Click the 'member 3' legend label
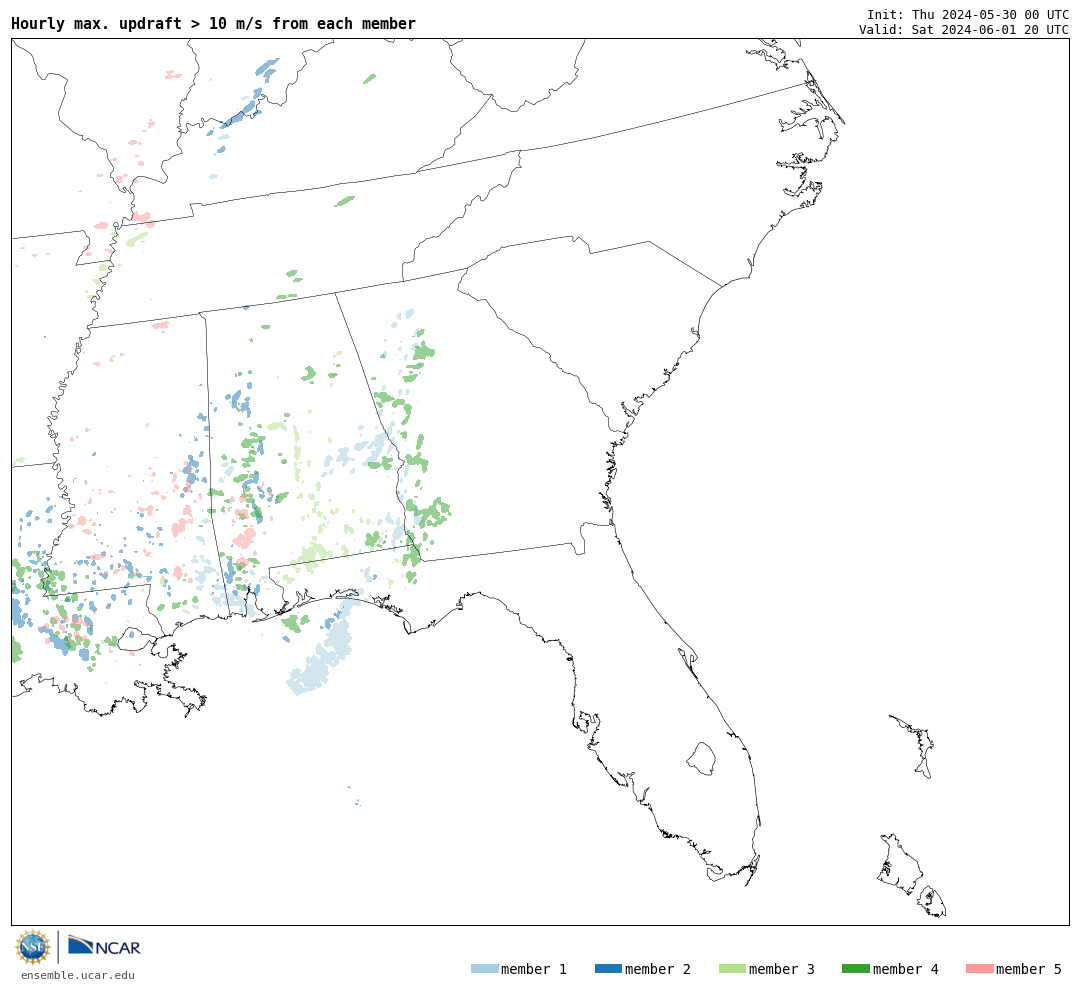Viewport: 1080px width, 988px height. [x=782, y=969]
